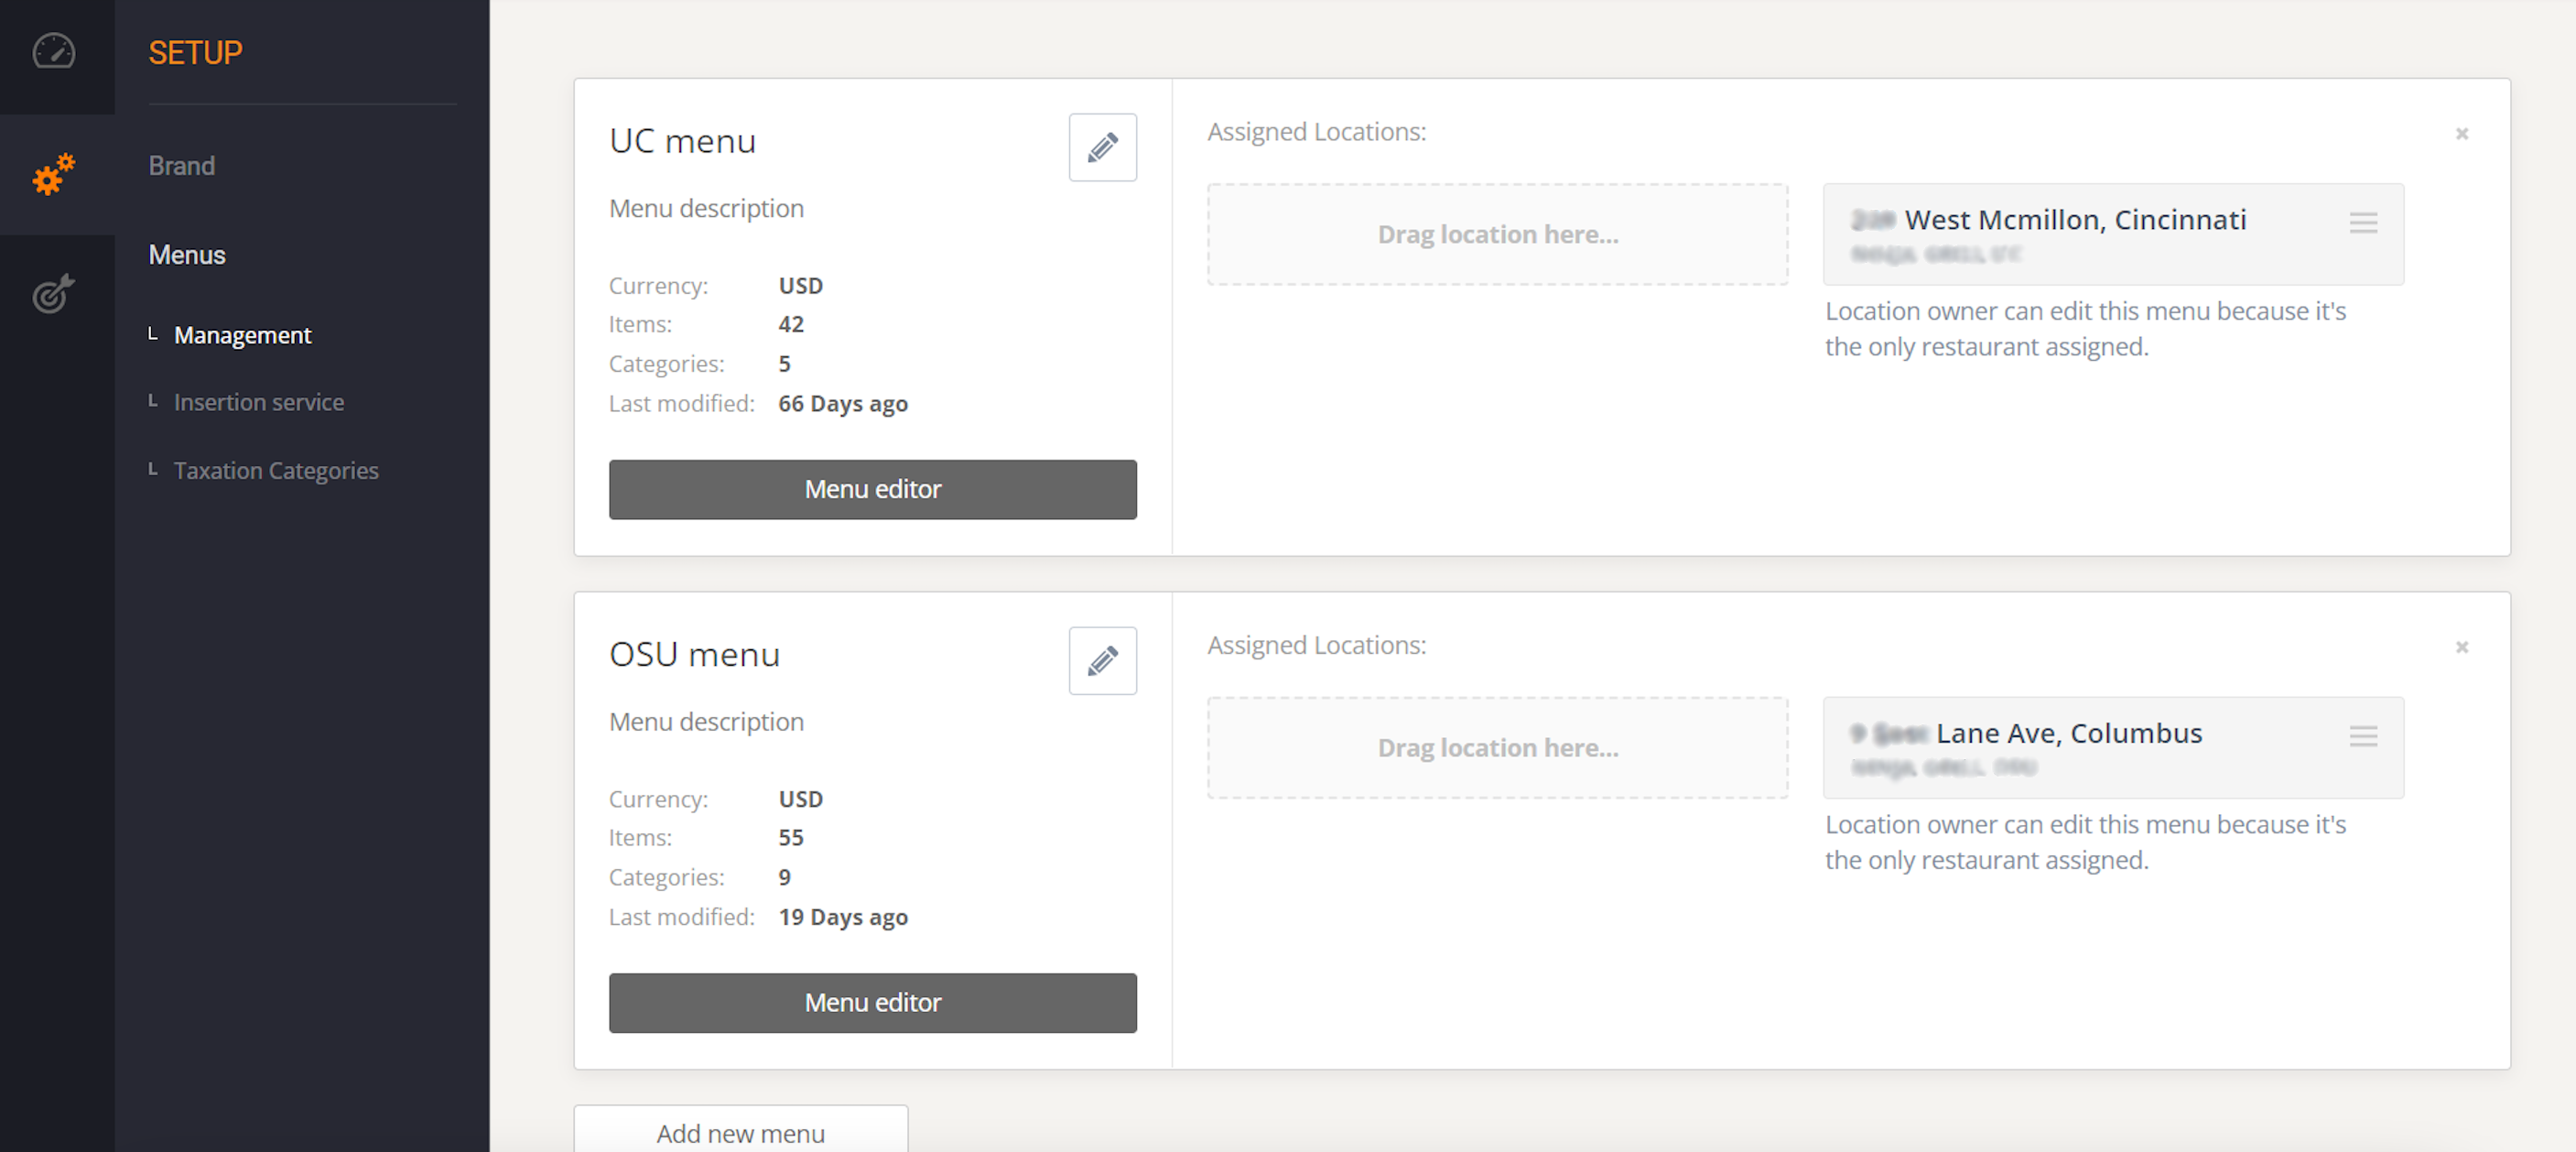Open the target marketing icon in sidebar
The image size is (2576, 1152).
54,293
